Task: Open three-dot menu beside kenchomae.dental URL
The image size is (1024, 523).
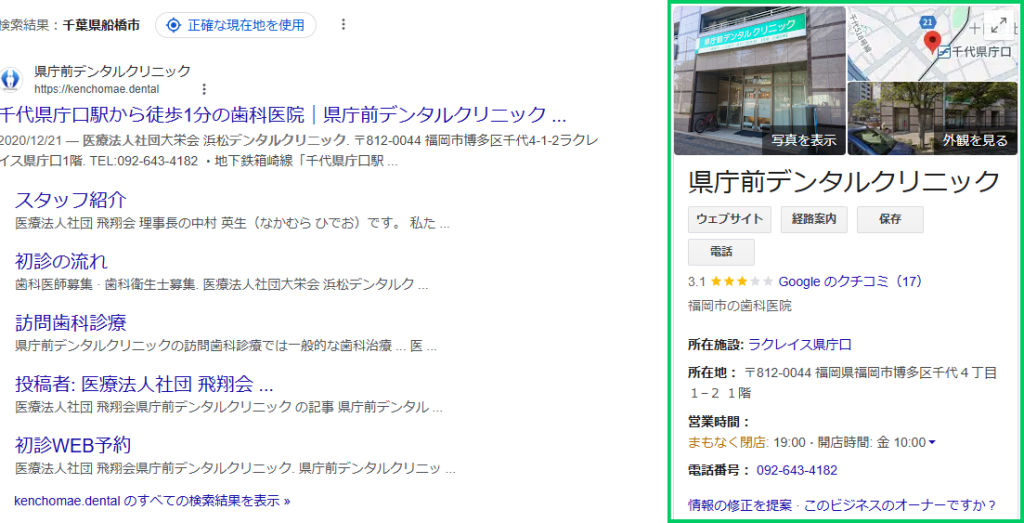Action: [x=205, y=89]
